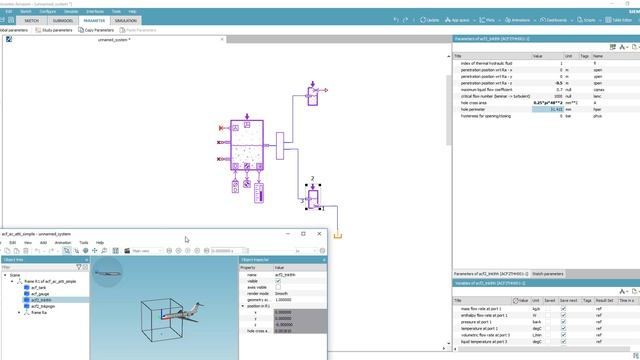The height and width of the screenshot is (360, 640).
Task: Switch to the SIMULATION mode tab
Action: click(126, 20)
